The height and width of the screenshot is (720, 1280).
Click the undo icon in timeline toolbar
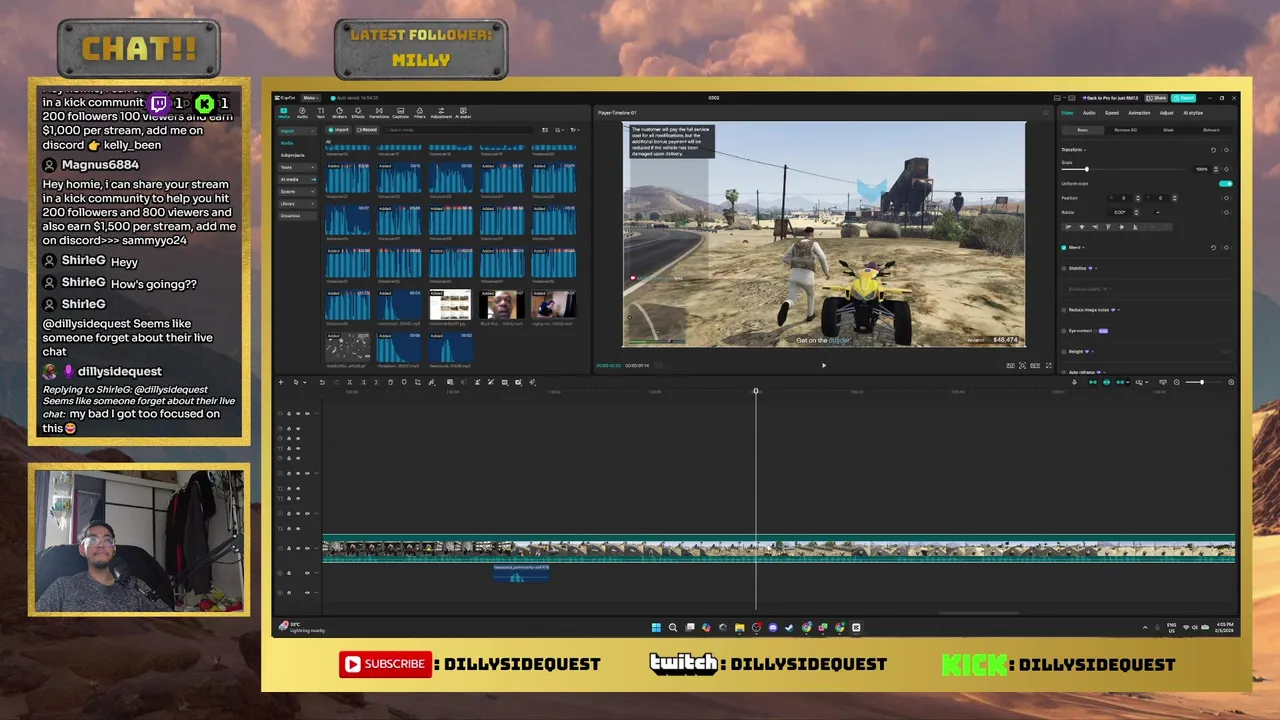[x=322, y=382]
